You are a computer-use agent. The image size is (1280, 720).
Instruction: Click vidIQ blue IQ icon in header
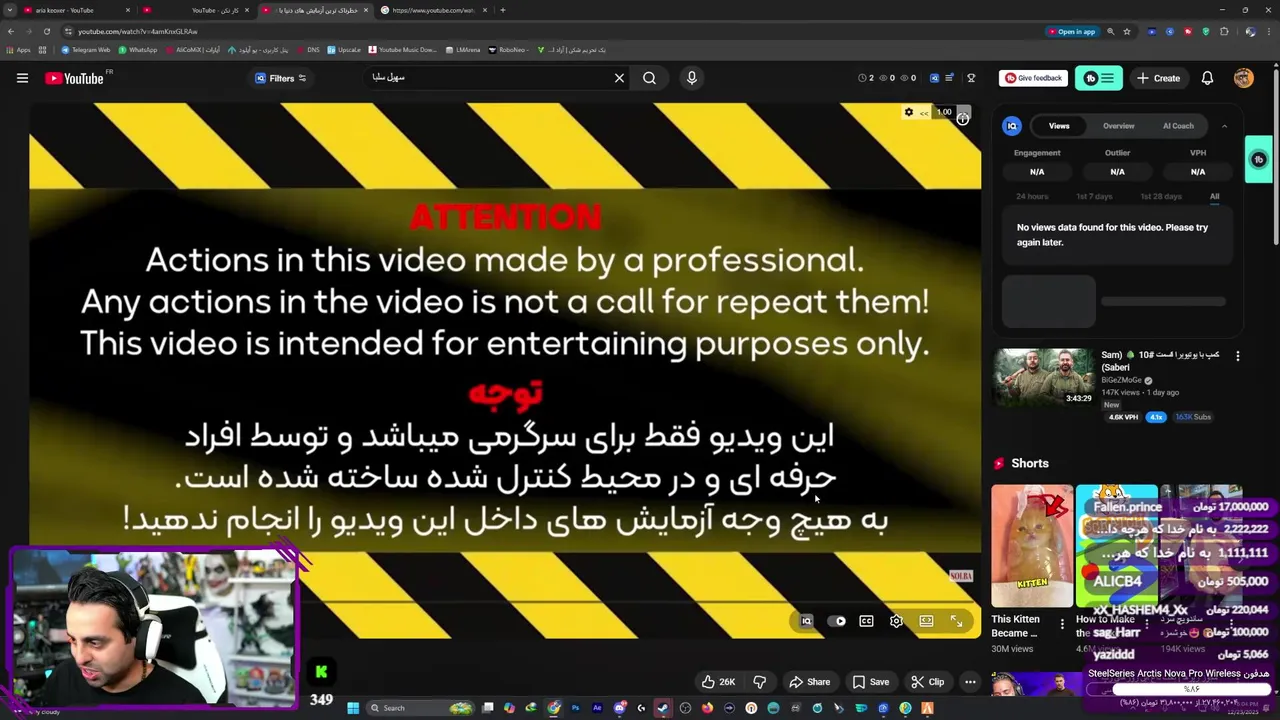935,78
